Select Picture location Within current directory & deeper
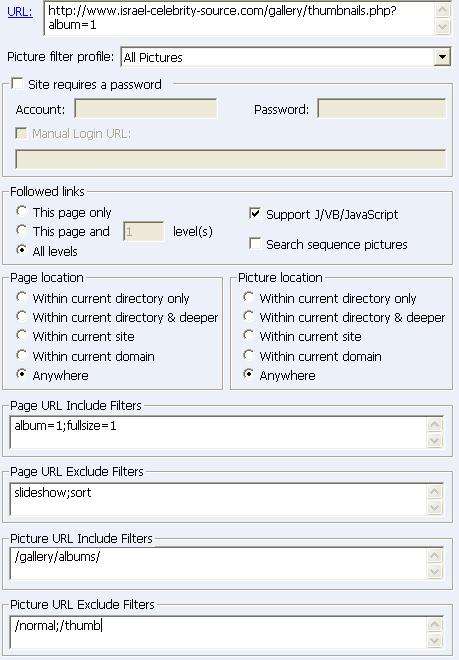The height and width of the screenshot is (660, 459). pos(248,316)
